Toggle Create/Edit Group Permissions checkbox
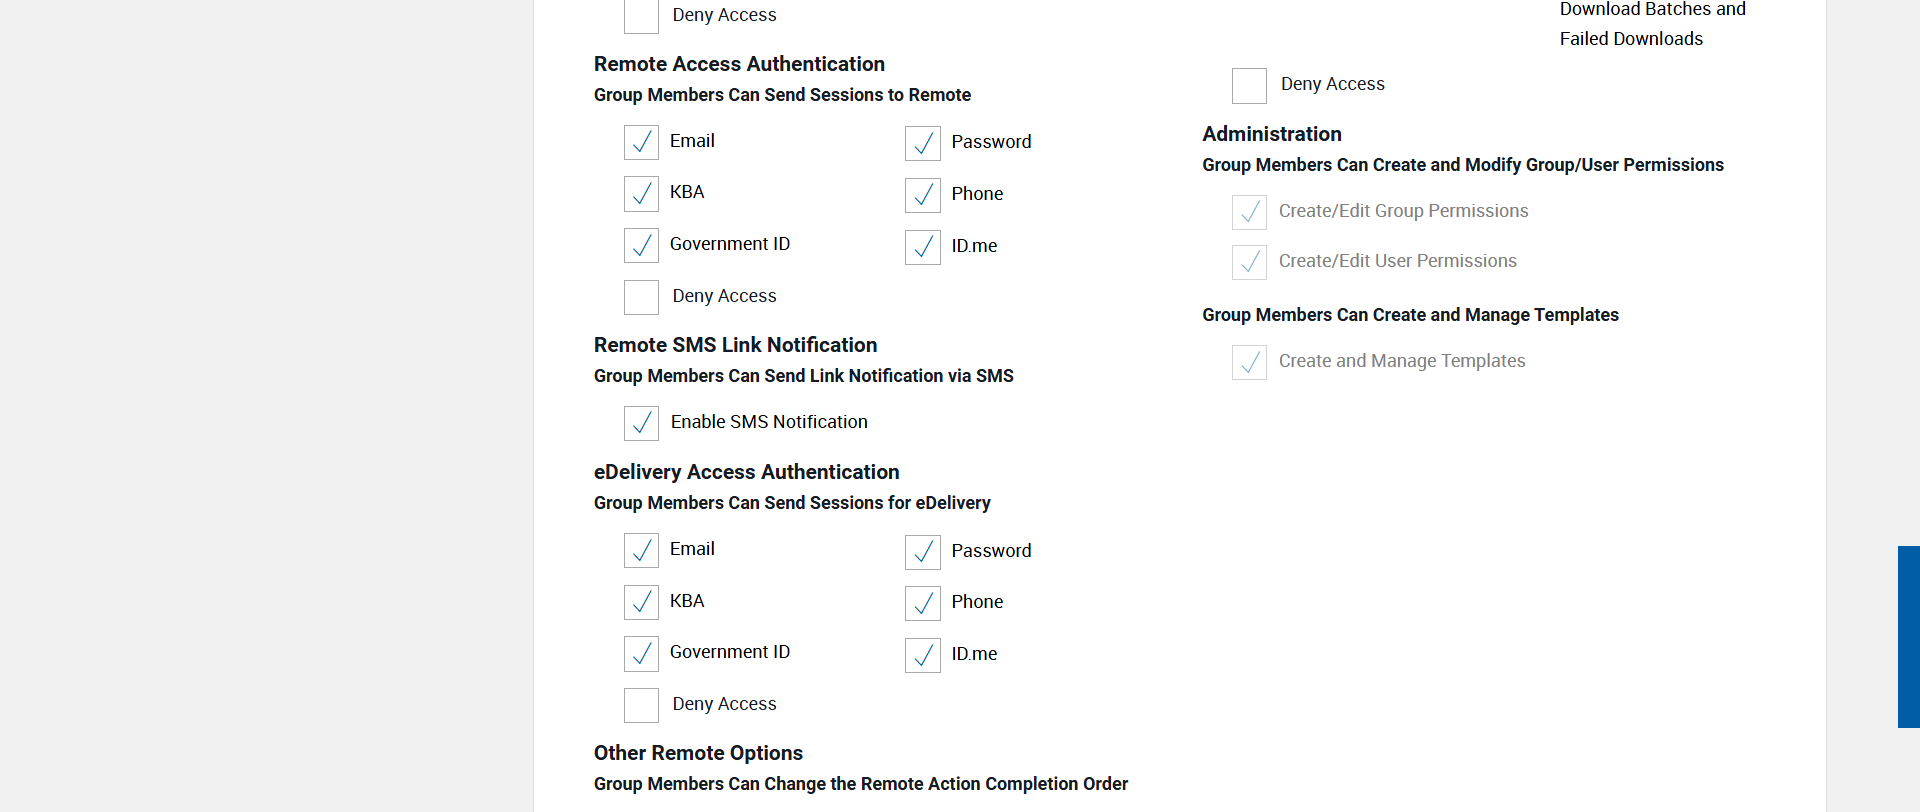Image resolution: width=1920 pixels, height=812 pixels. (1249, 212)
